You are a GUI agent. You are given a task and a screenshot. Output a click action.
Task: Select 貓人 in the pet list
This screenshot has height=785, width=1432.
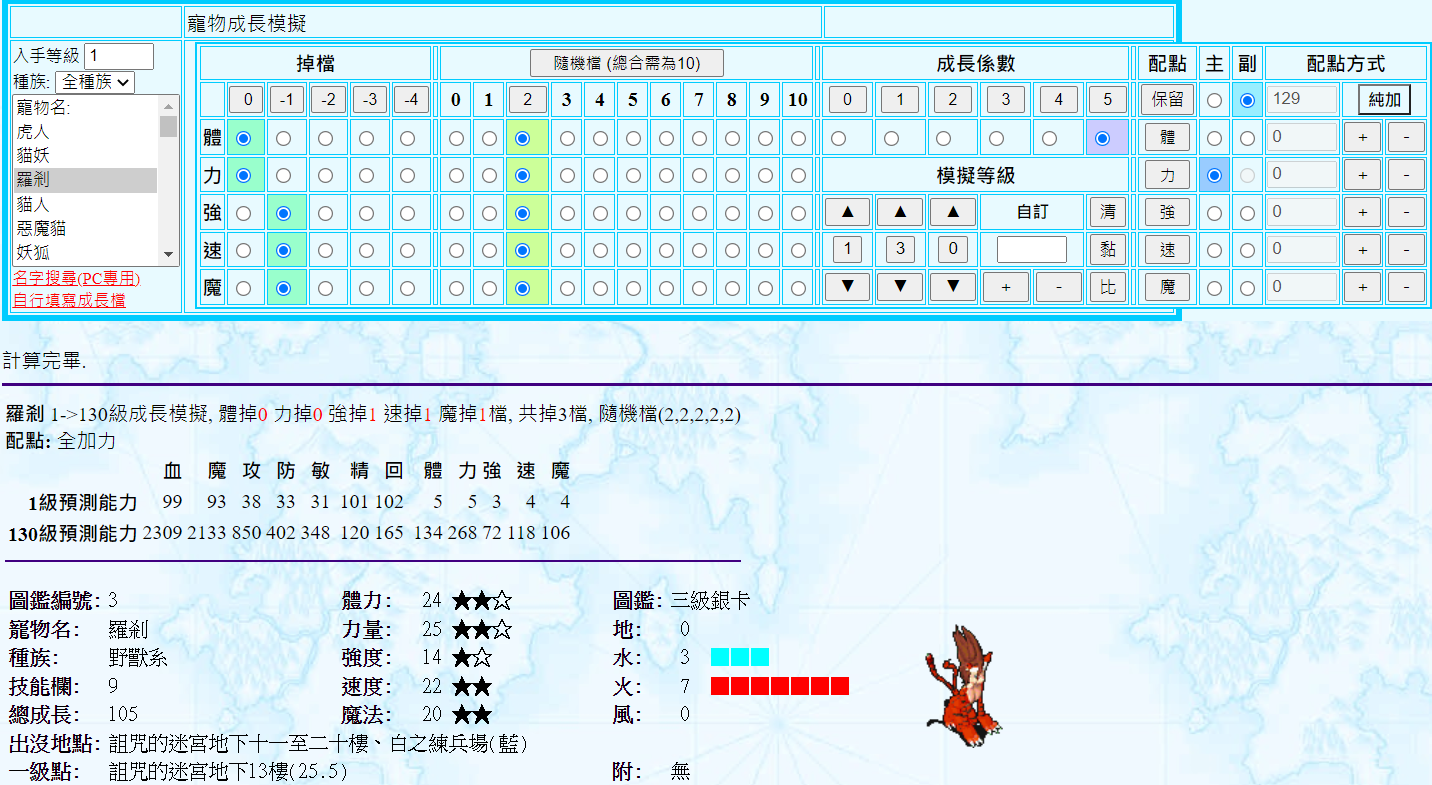pos(86,204)
